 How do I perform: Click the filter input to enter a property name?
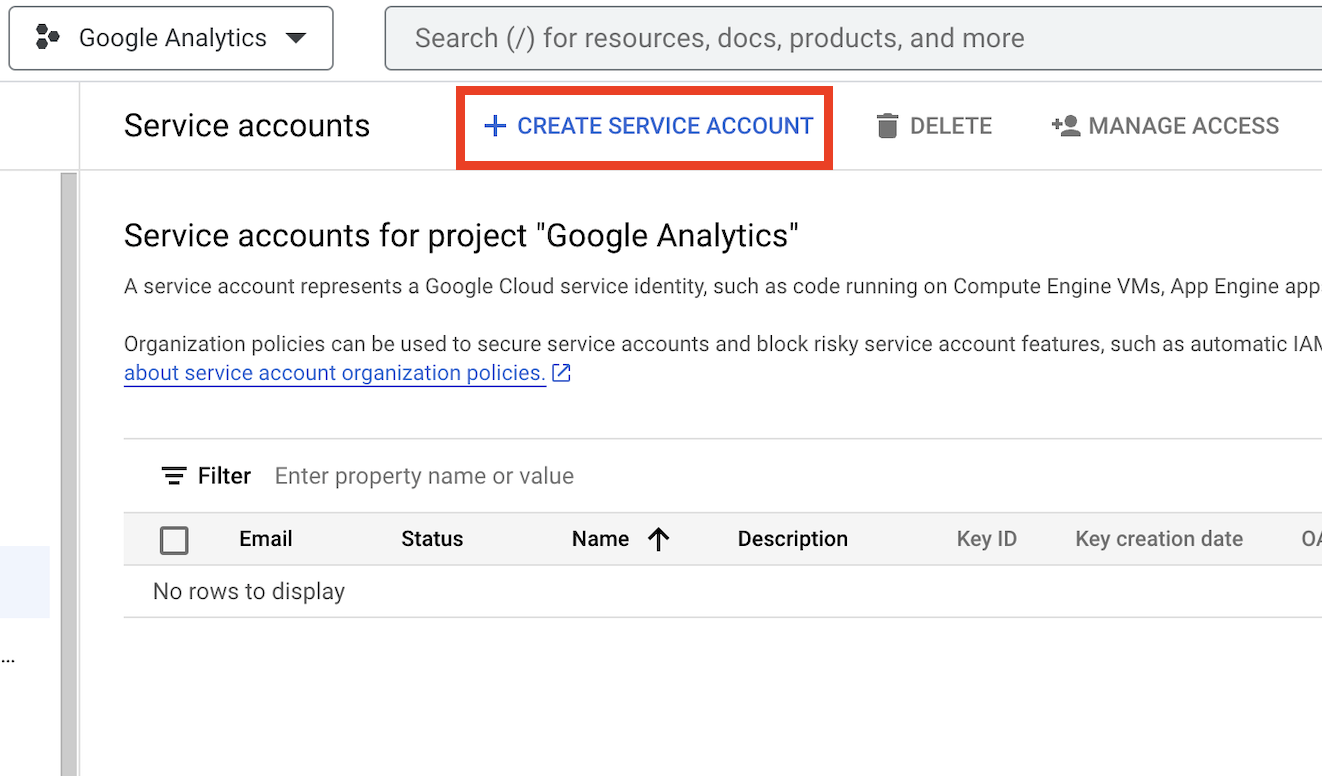424,476
